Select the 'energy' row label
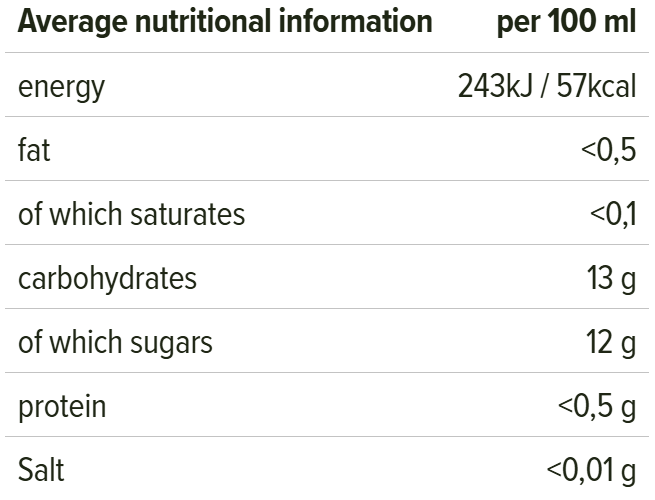Viewport: 655px width, 500px height. (x=61, y=87)
